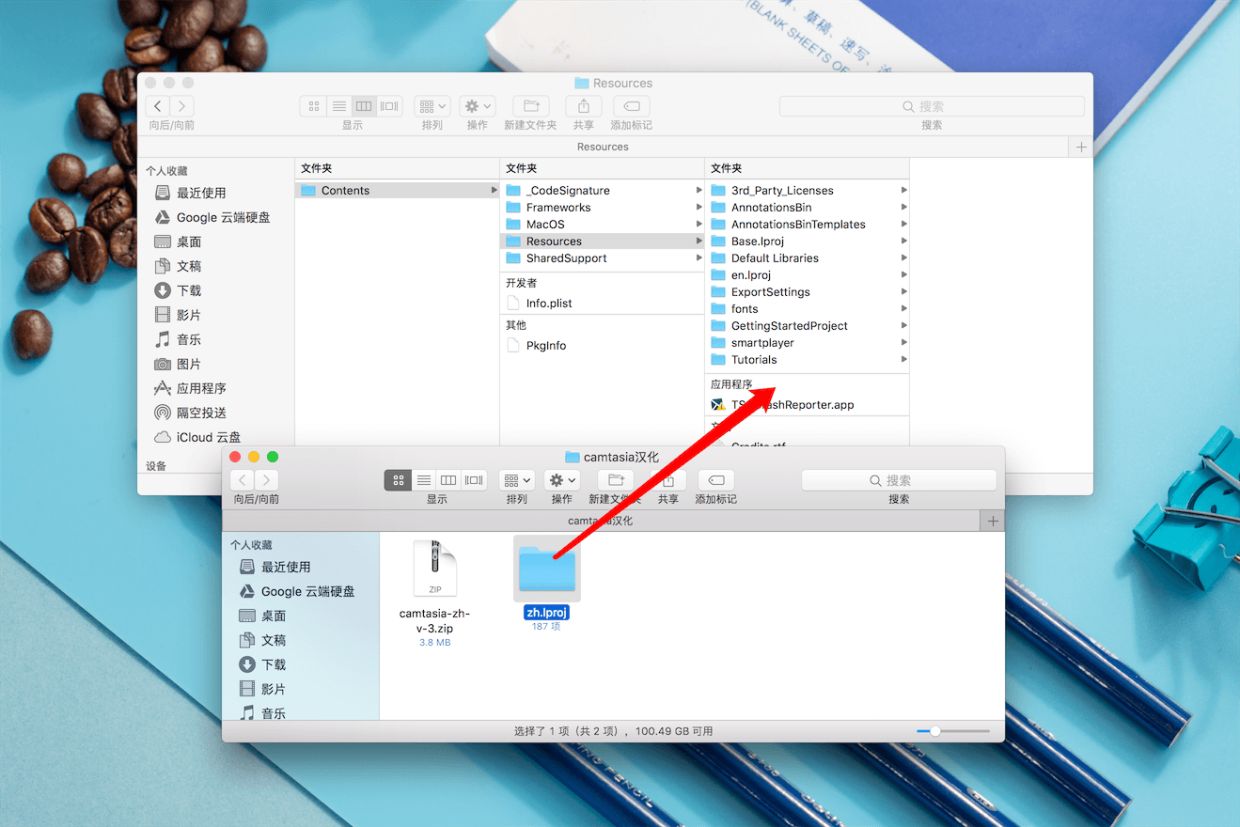Select the en.lproj folder

click(x=807, y=275)
